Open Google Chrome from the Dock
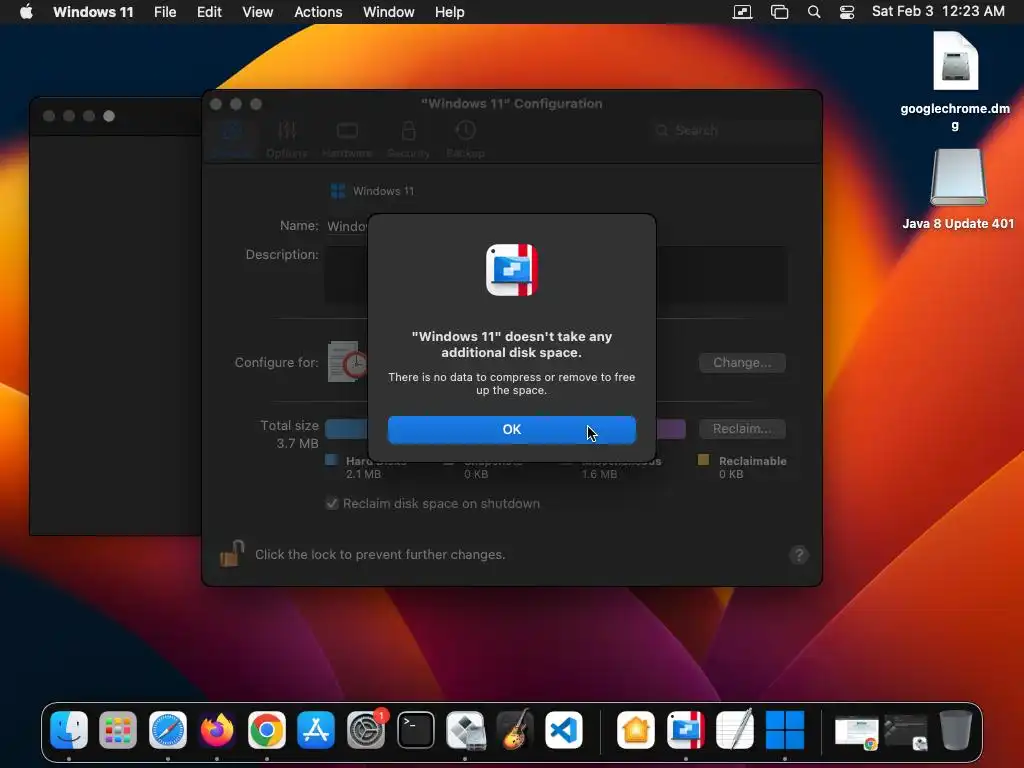Viewport: 1024px width, 768px height. point(266,729)
